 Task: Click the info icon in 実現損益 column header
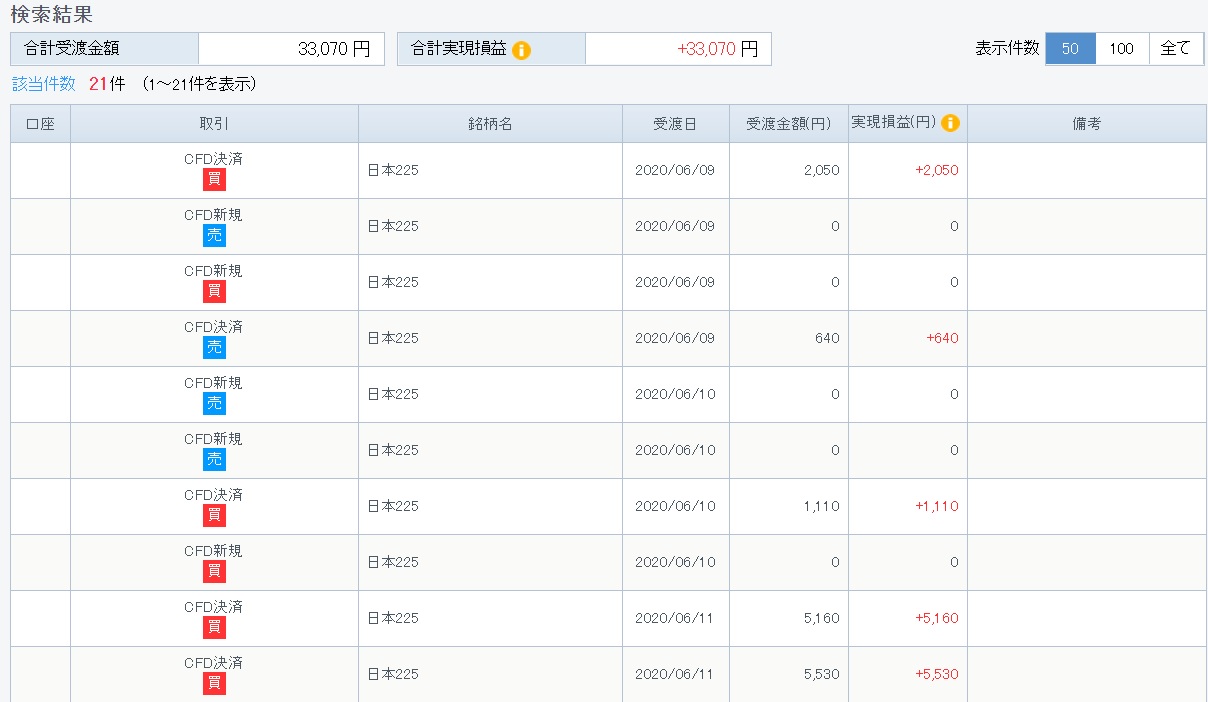point(950,123)
